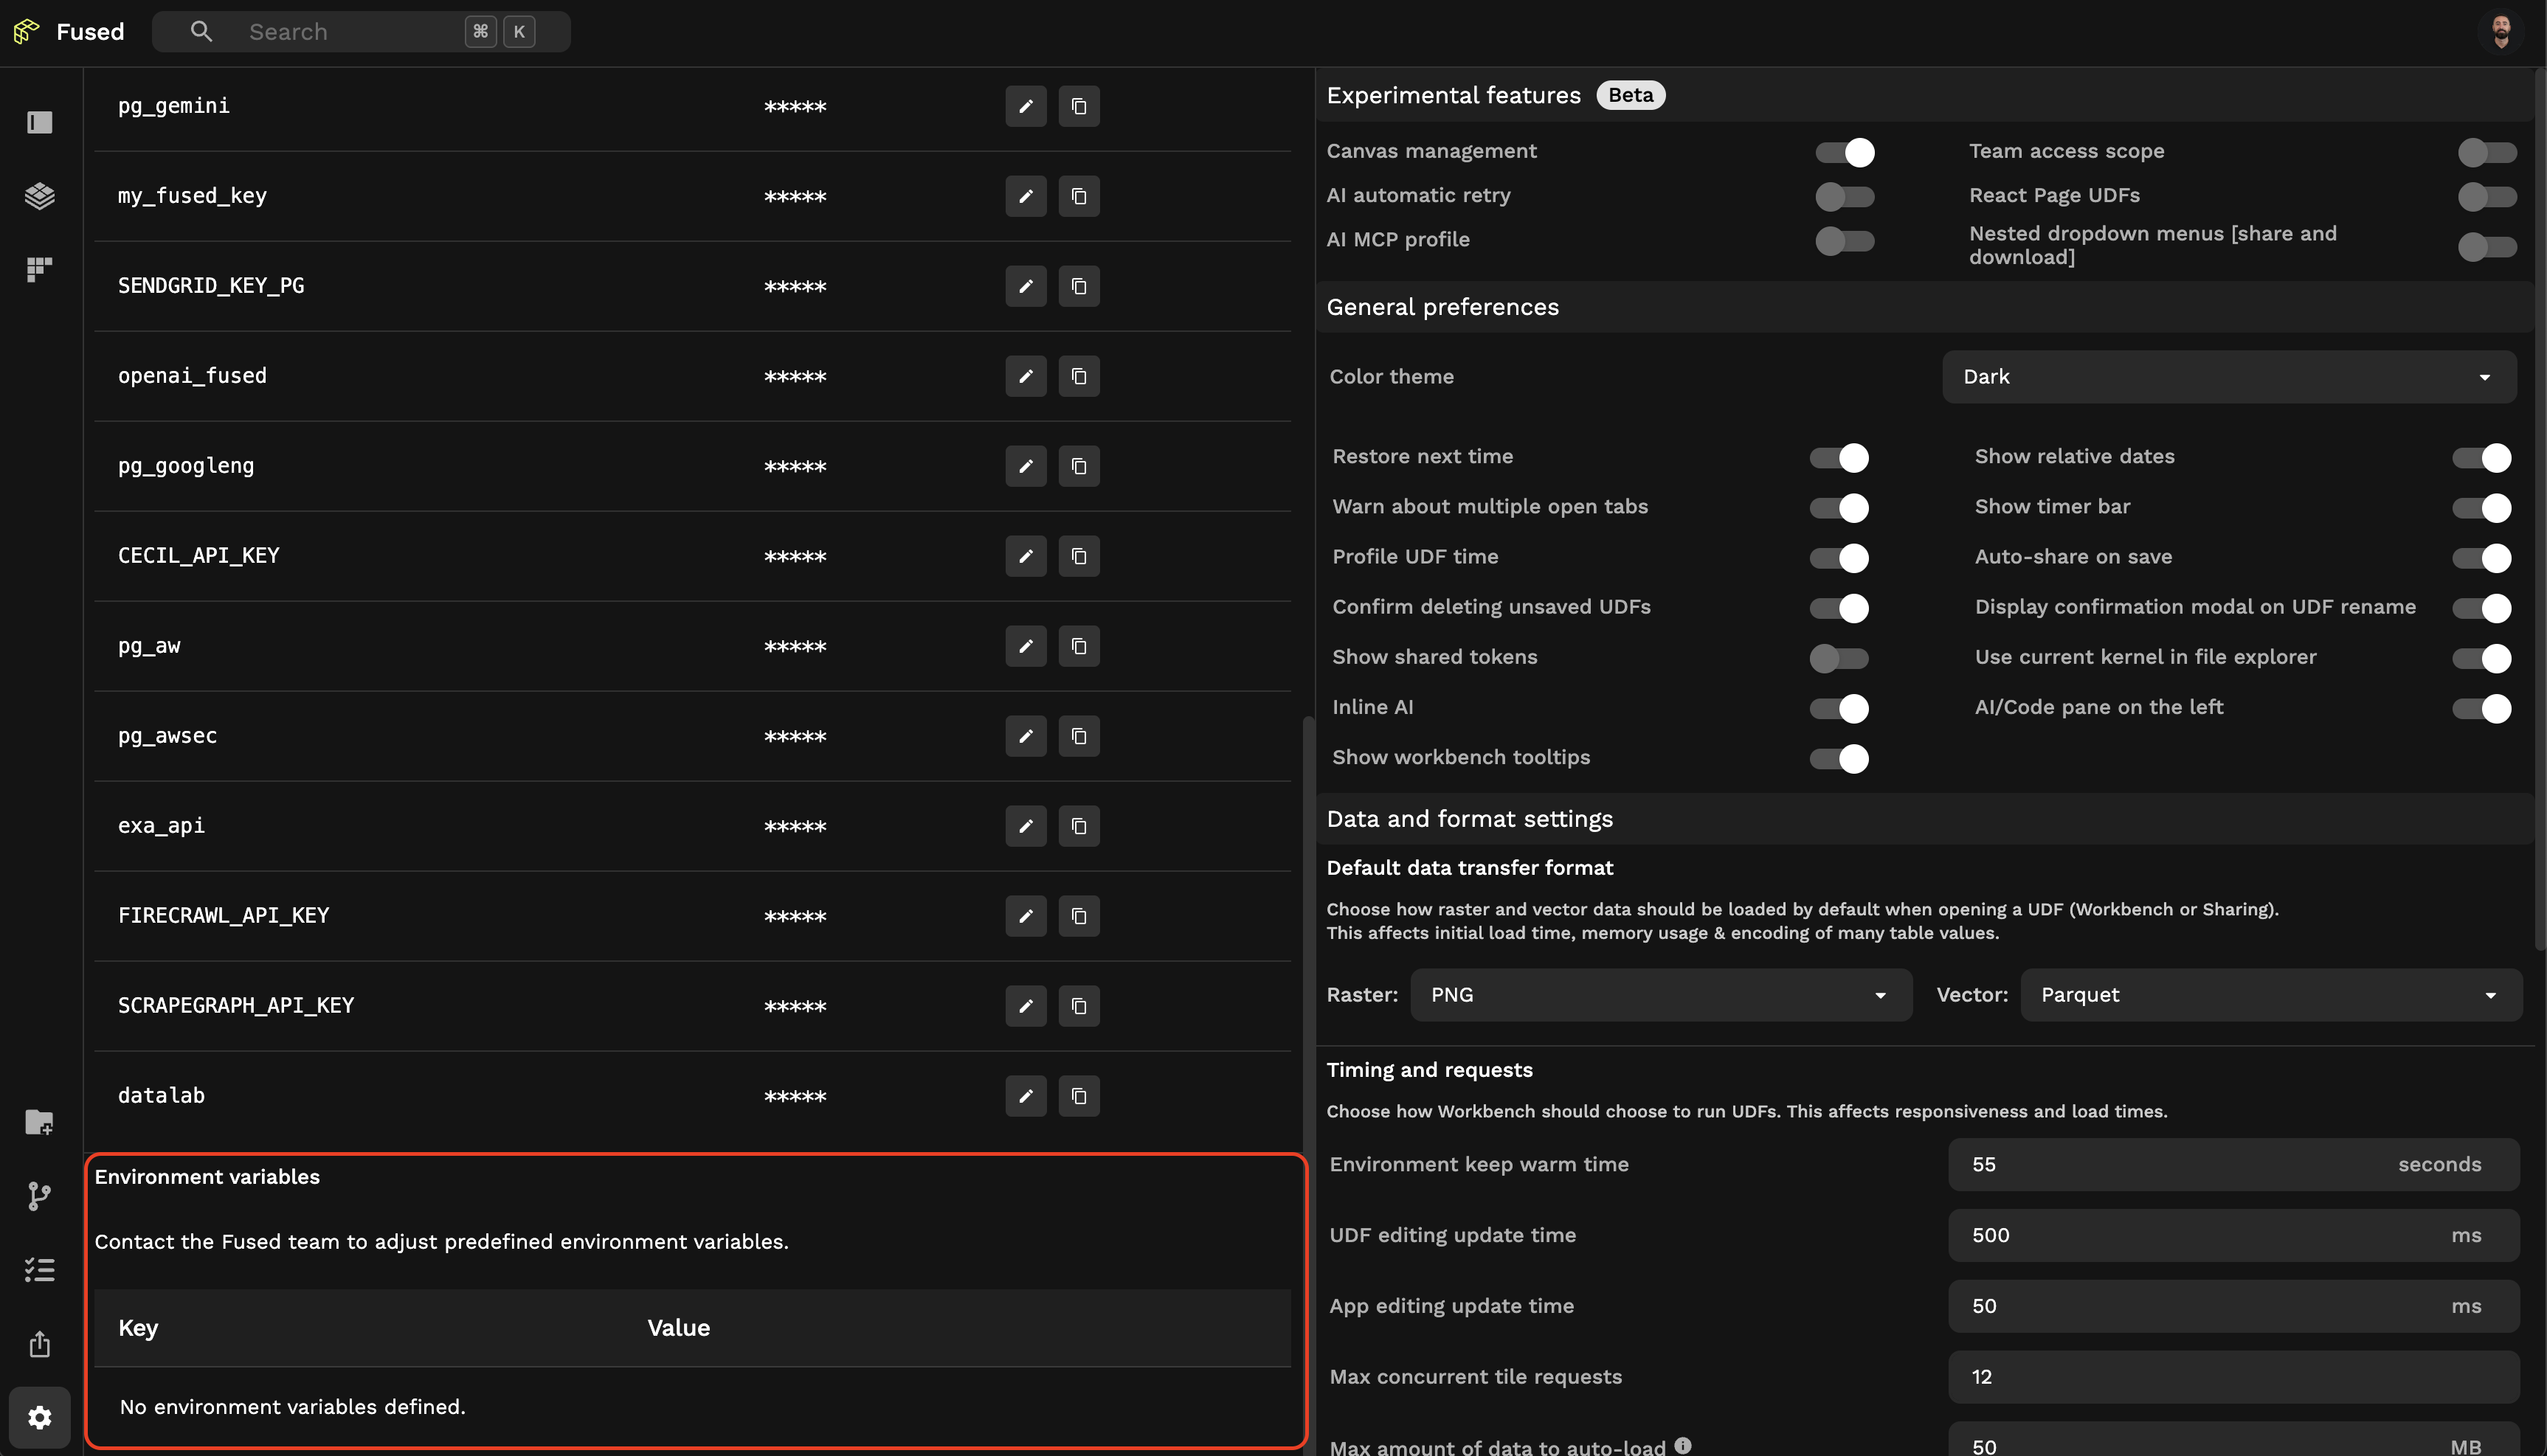Open the Color theme dropdown
This screenshot has height=1456, width=2547.
point(2228,377)
